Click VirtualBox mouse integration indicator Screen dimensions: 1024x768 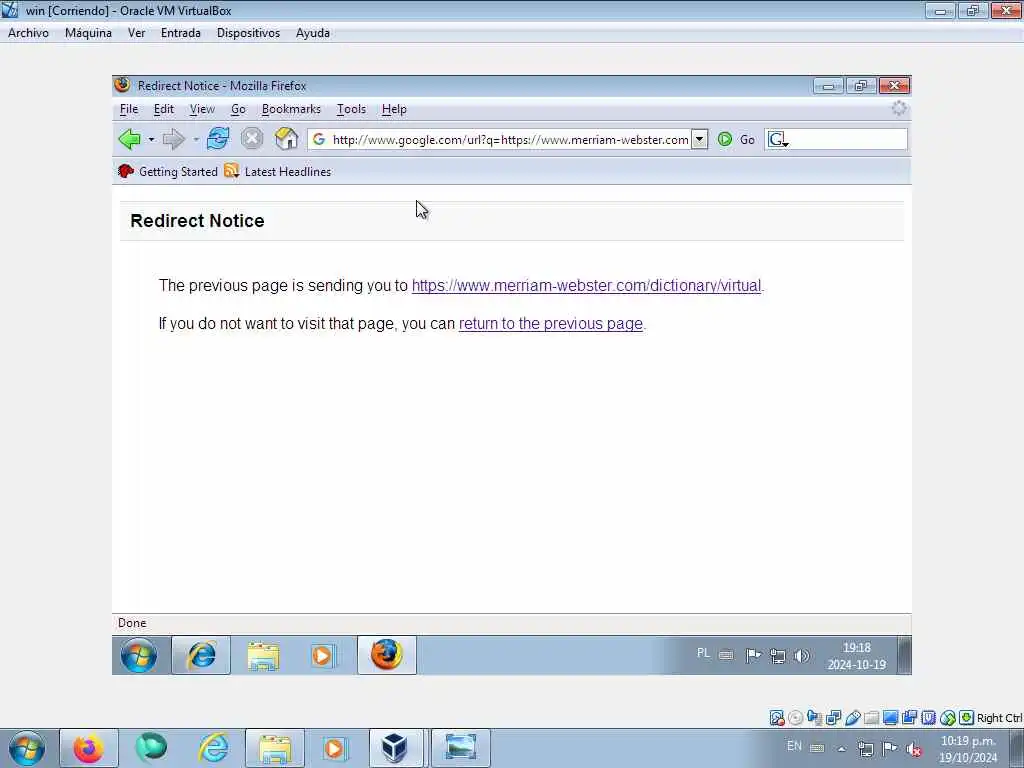(948, 718)
